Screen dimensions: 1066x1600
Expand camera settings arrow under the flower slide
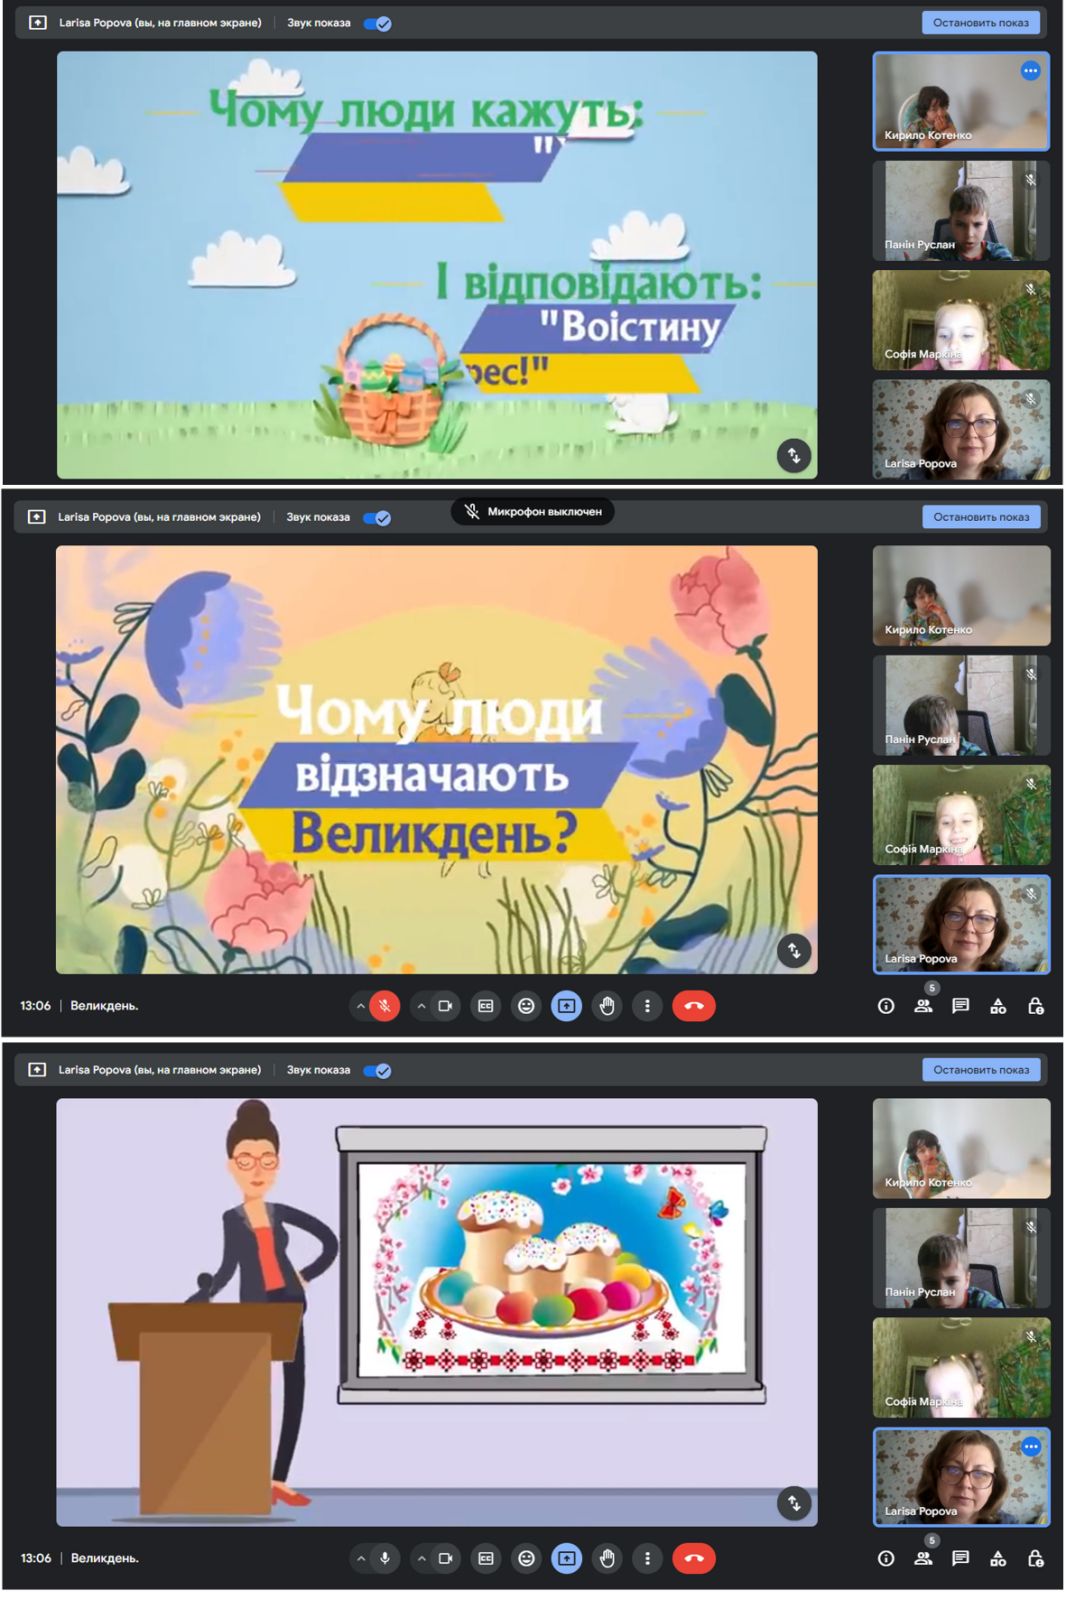tap(421, 1006)
